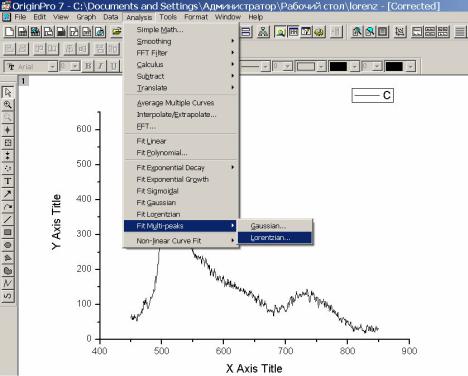
Task: Create a New Project with blank page icon
Action: [9, 32]
